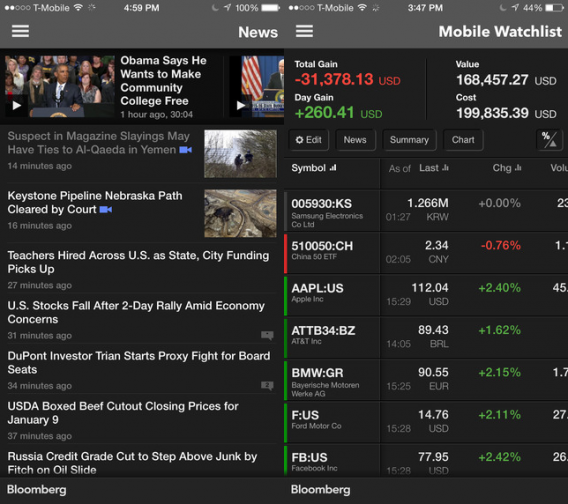
Task: Read 'DuPont Investor Trian Starts Proxy Fight' story
Action: (139, 362)
